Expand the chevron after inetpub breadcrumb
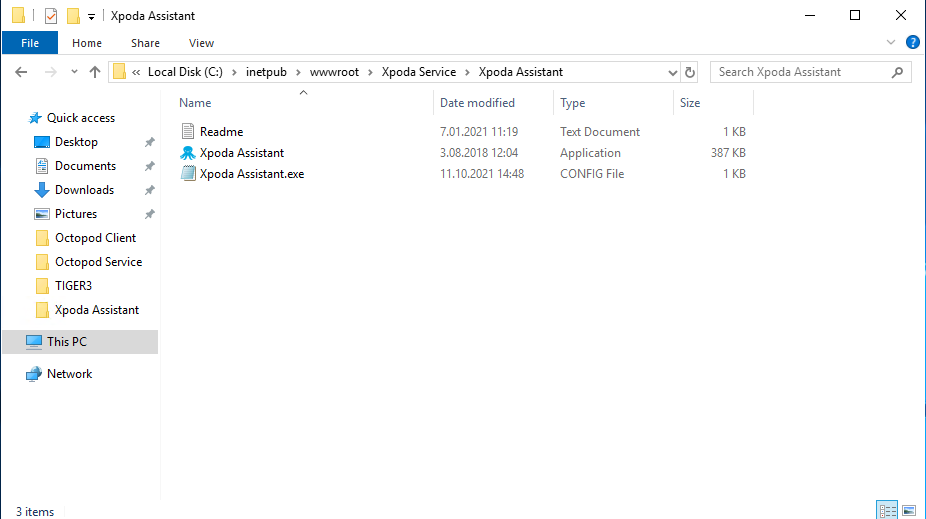 pyautogui.click(x=298, y=72)
